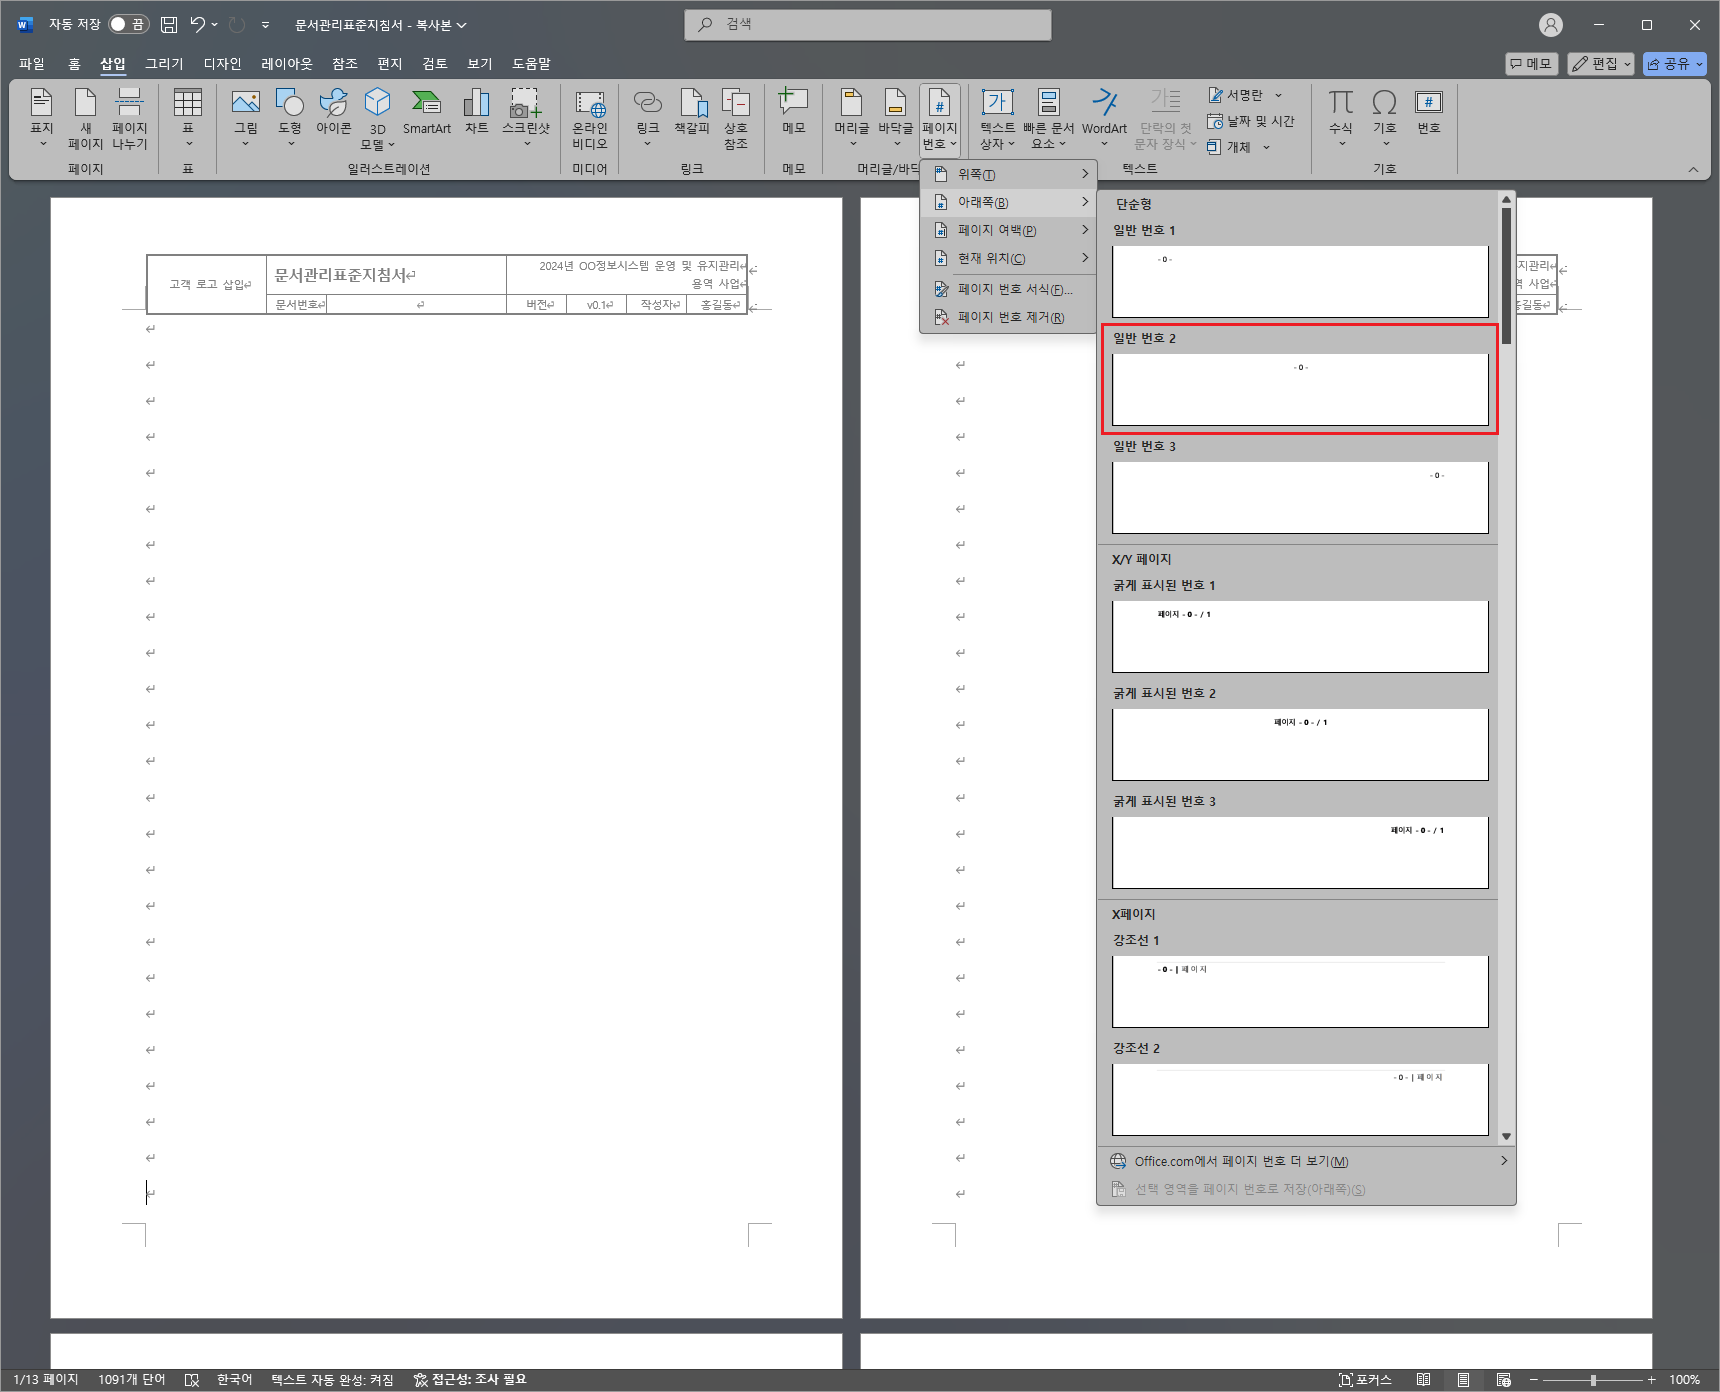
Task: Switch to the Home (홈) tab
Action: pos(74,63)
